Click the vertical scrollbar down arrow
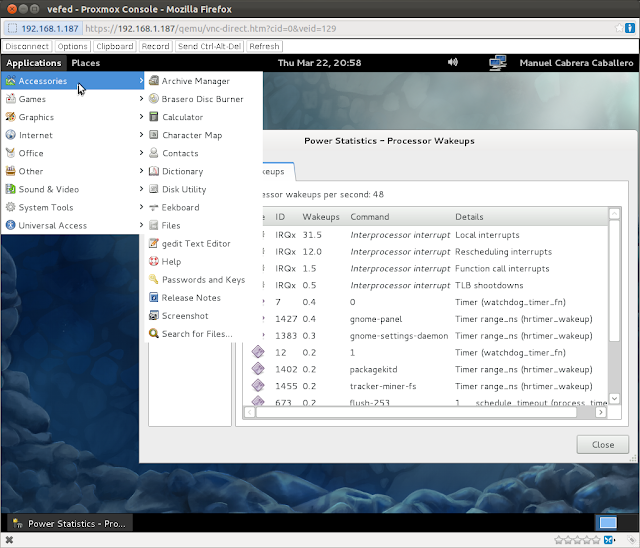The height and width of the screenshot is (548, 640). pos(614,398)
